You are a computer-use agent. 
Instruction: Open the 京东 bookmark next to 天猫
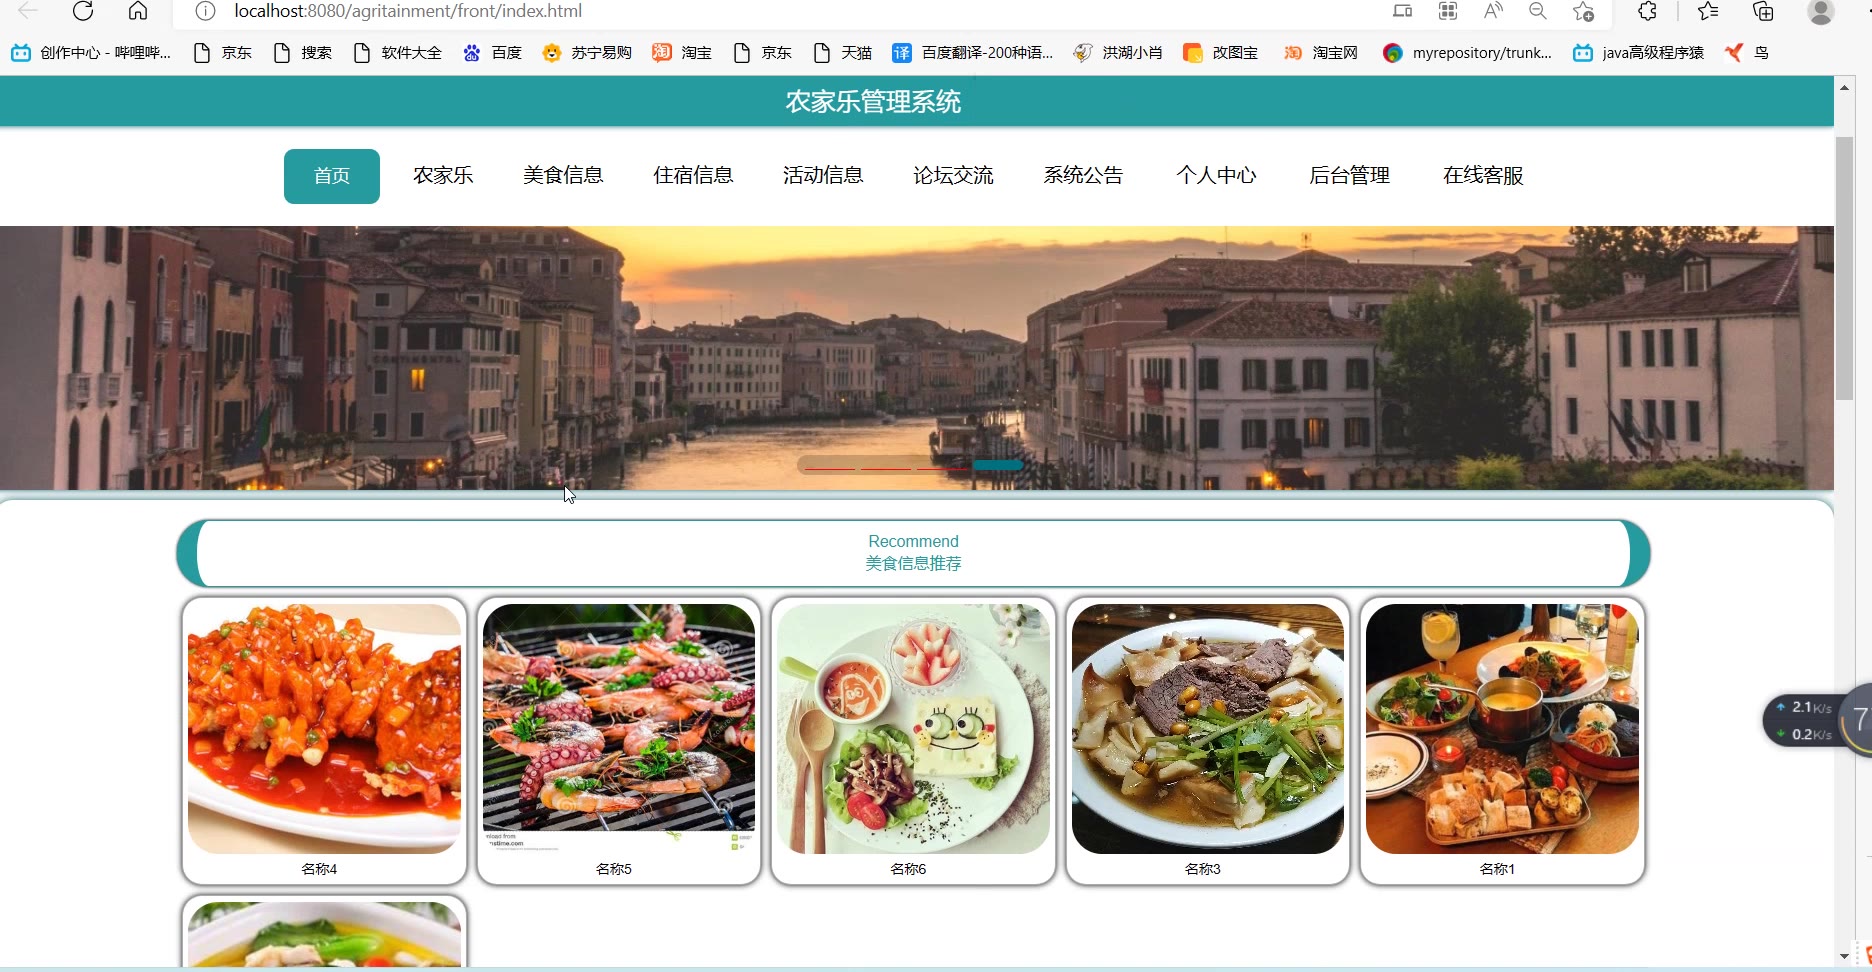(762, 53)
